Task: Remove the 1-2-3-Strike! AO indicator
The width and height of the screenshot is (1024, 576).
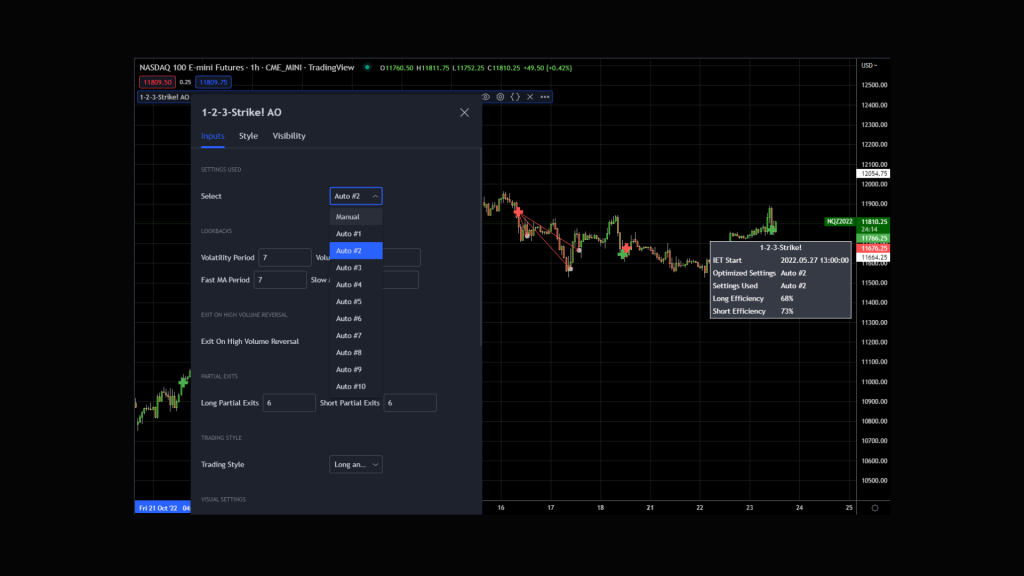Action: tap(530, 97)
